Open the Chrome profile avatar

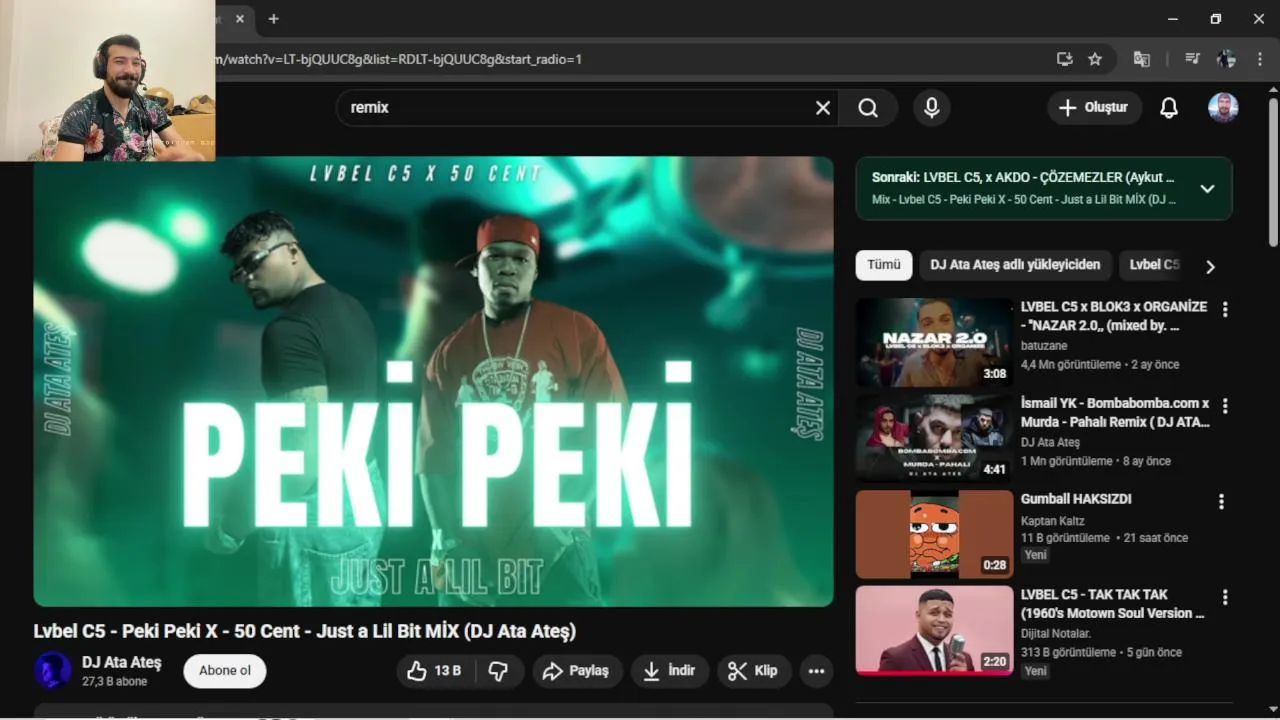1227,59
